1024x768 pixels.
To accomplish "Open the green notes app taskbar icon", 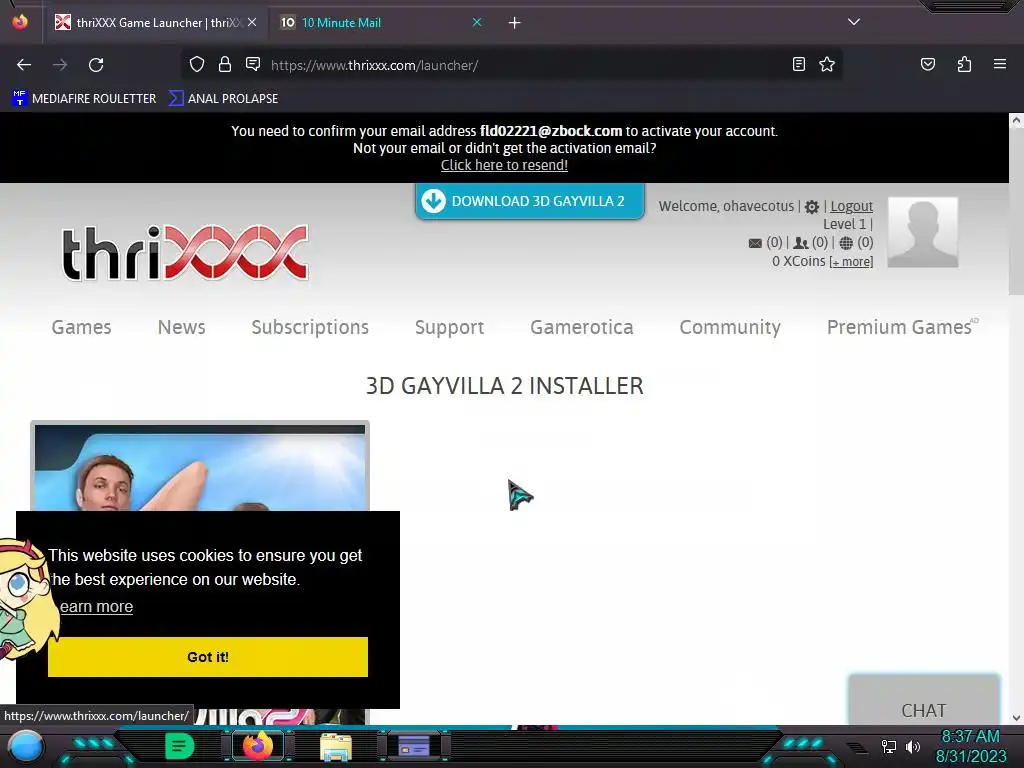I will 179,746.
